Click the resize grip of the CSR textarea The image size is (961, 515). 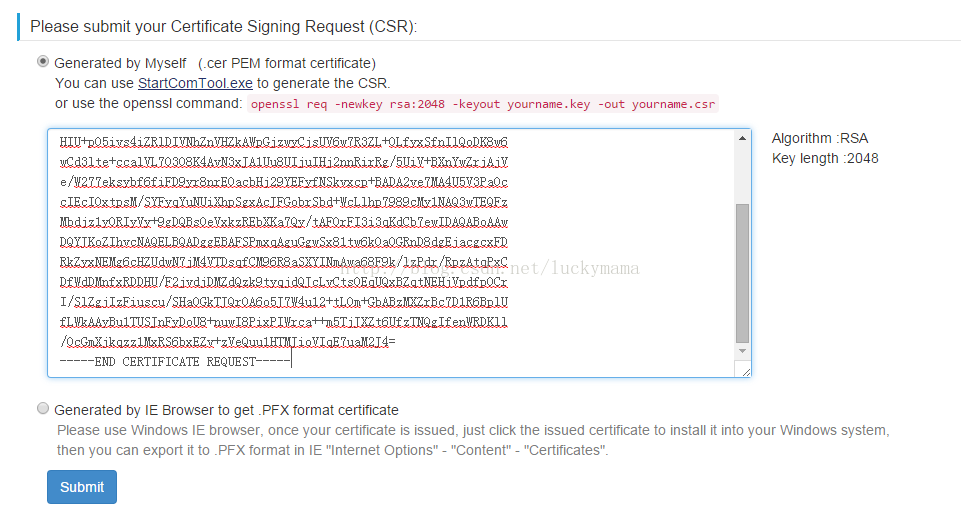pos(745,370)
